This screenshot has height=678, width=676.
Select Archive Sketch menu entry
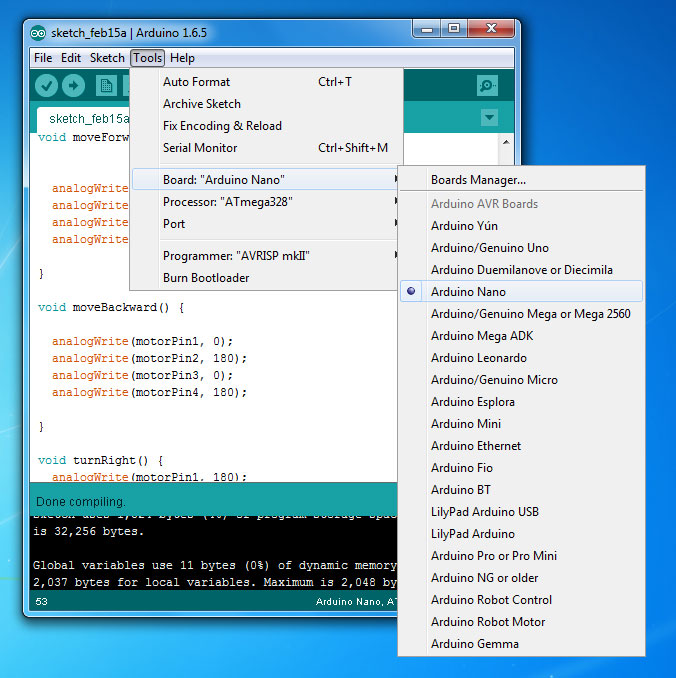(x=265, y=104)
